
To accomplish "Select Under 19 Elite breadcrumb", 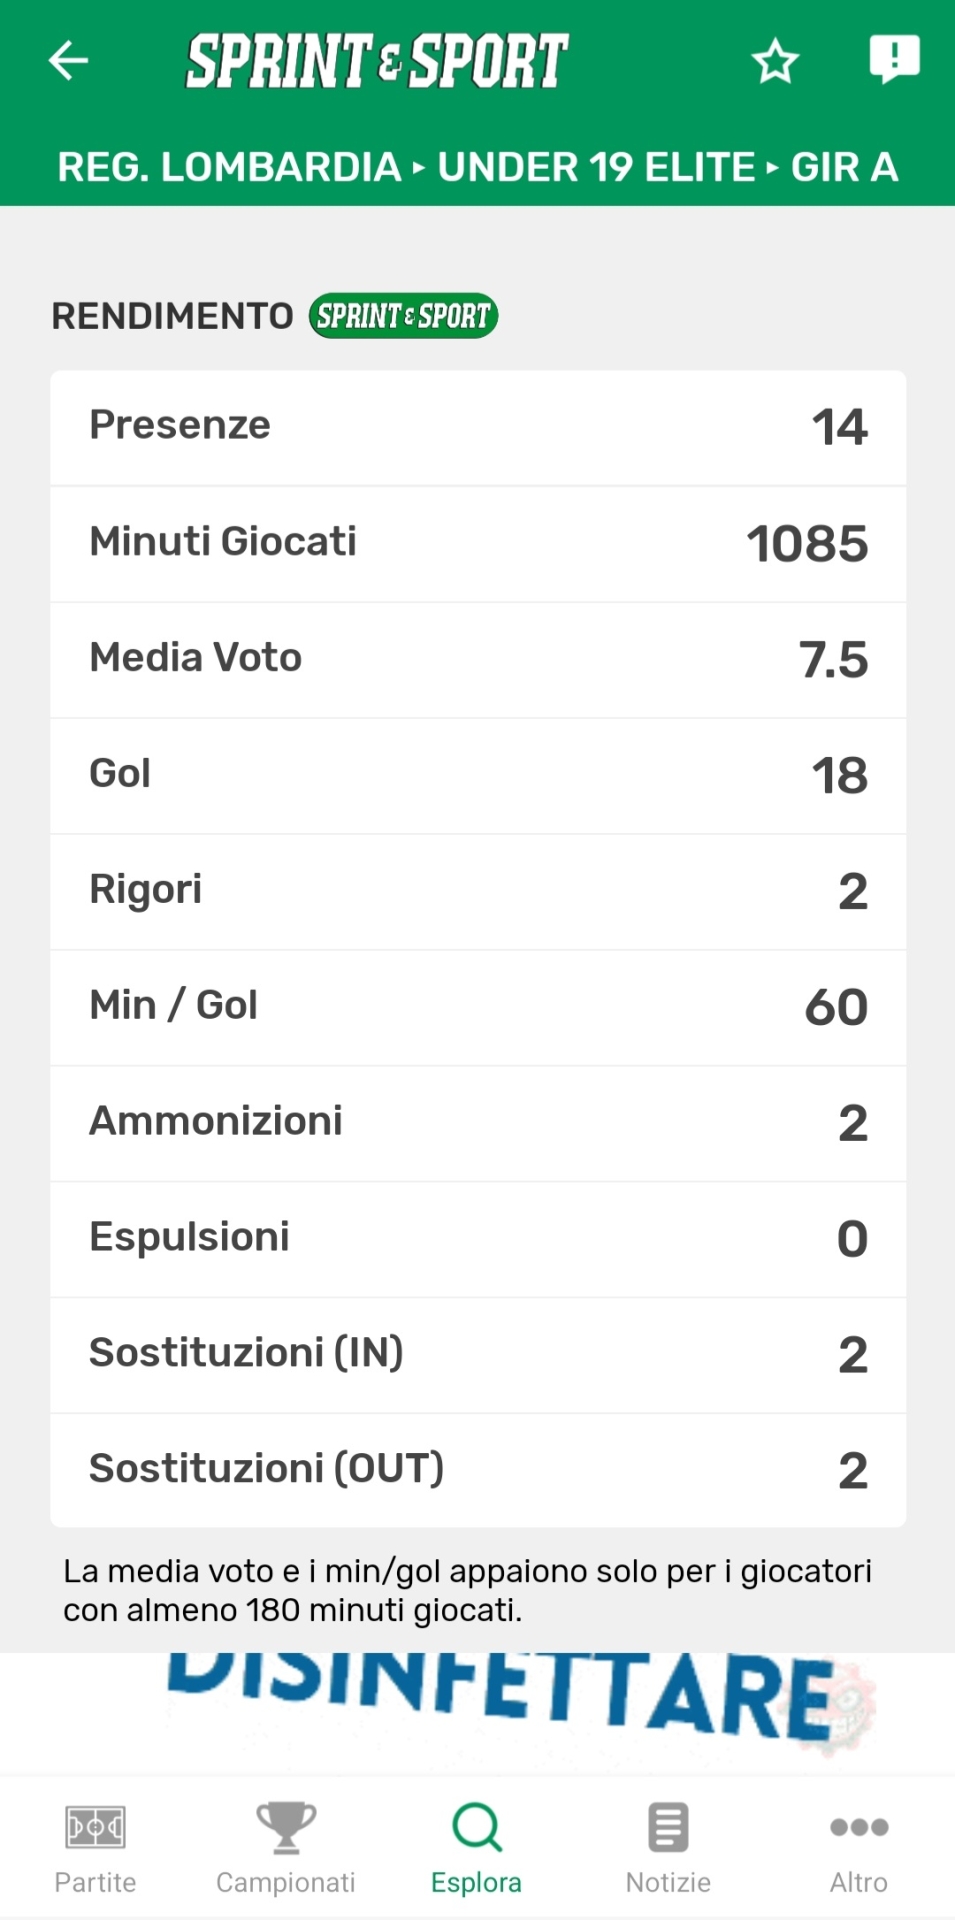I will pyautogui.click(x=596, y=167).
